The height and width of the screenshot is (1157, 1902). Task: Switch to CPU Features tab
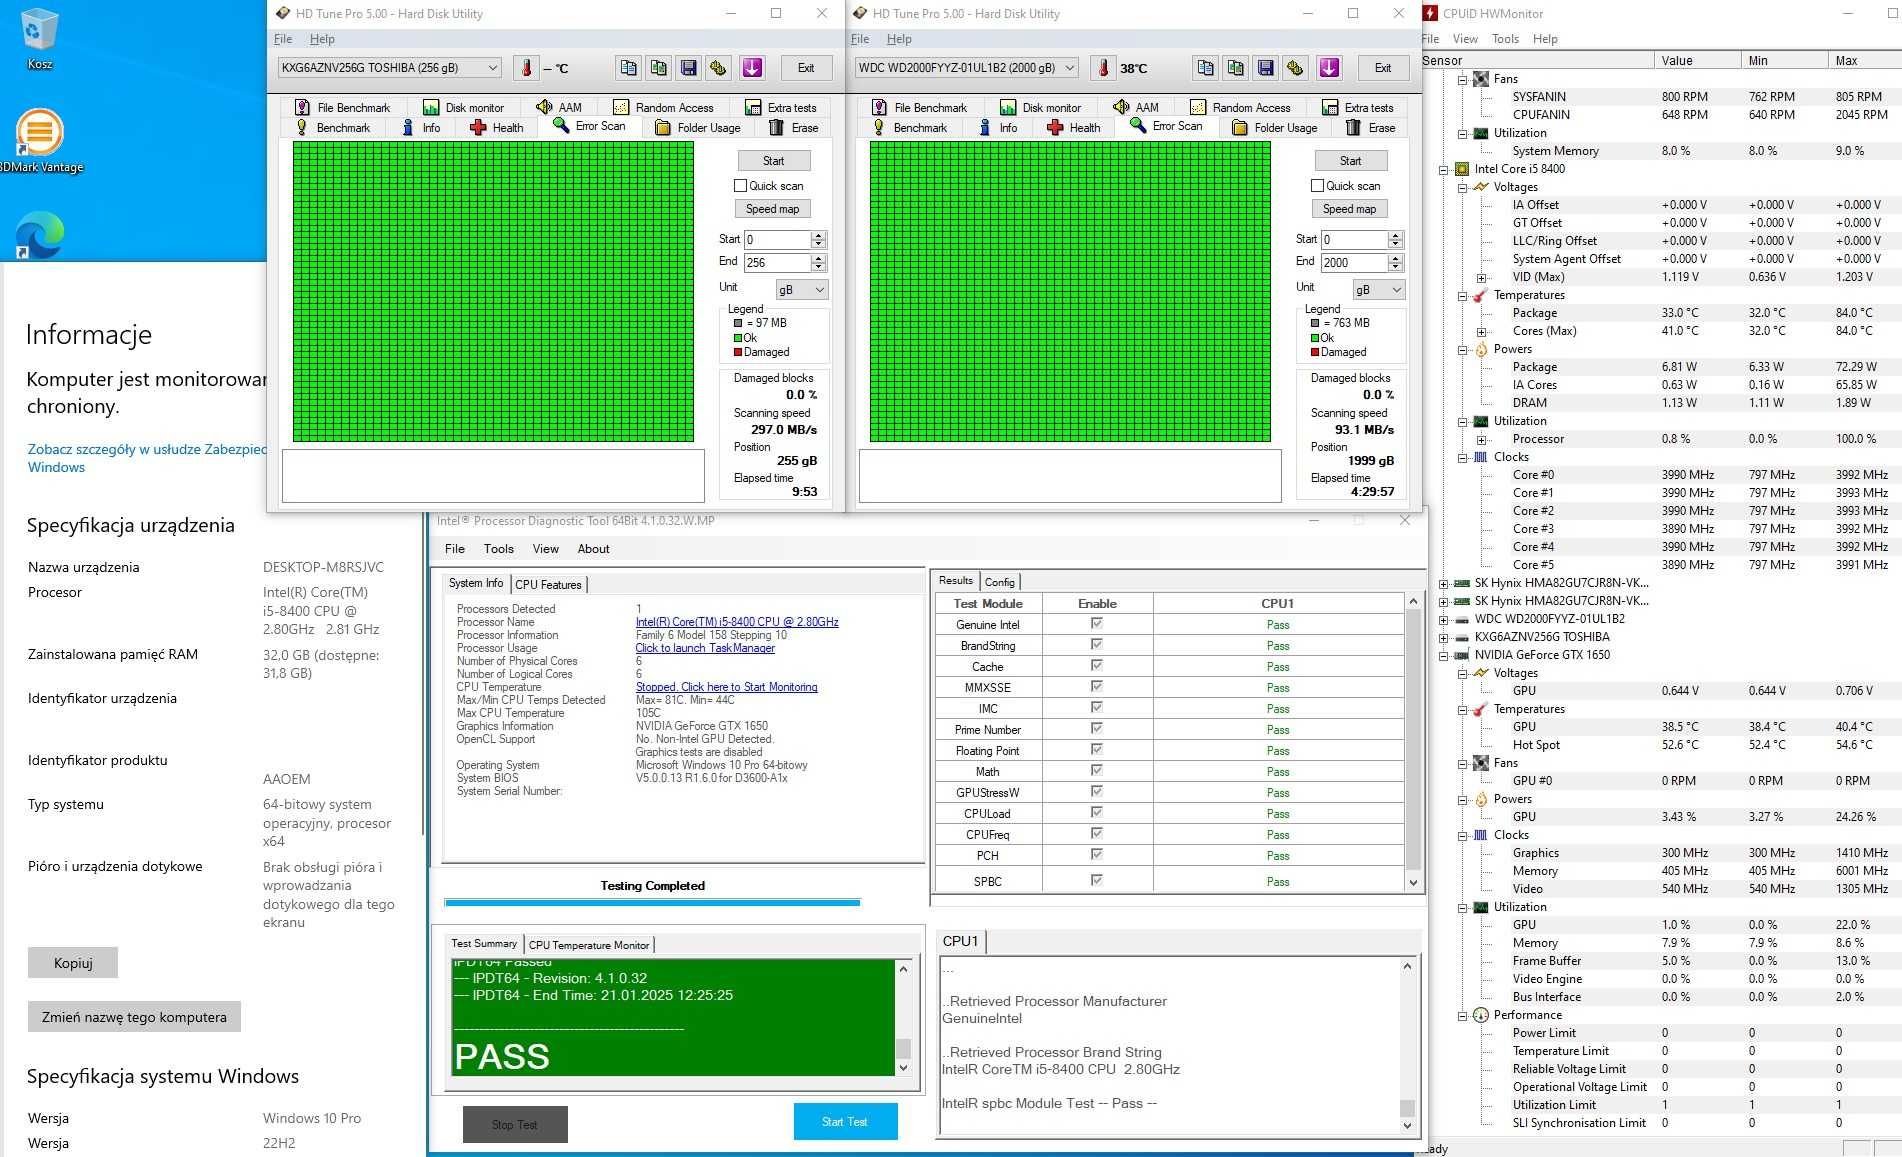[548, 585]
